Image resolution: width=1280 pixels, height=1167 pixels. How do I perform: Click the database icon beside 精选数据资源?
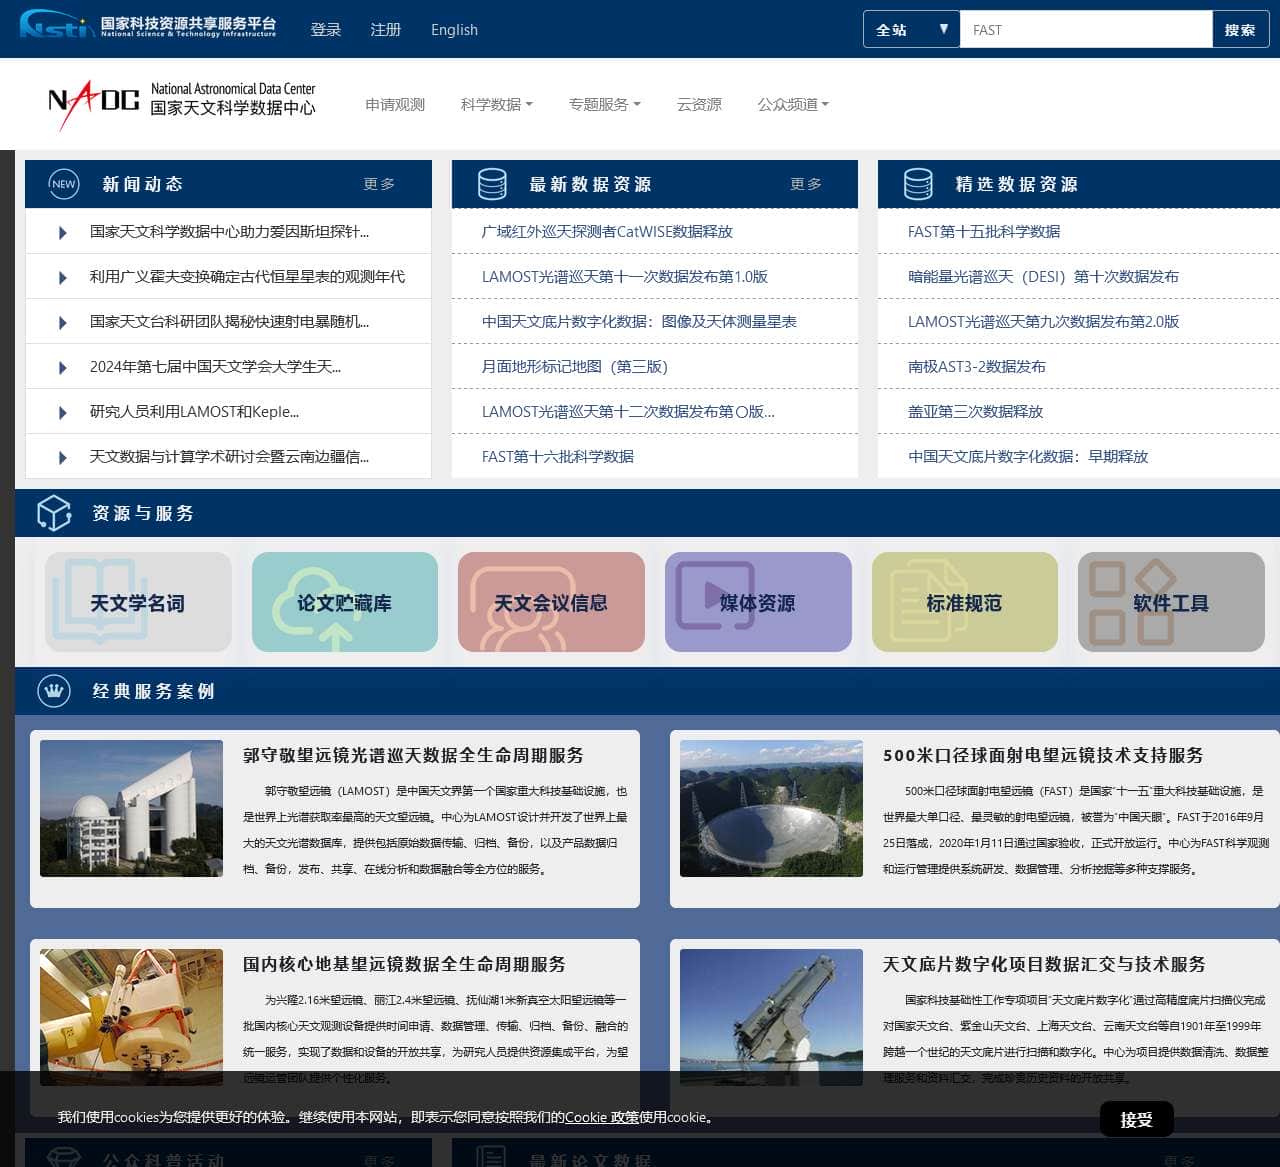pyautogui.click(x=918, y=184)
